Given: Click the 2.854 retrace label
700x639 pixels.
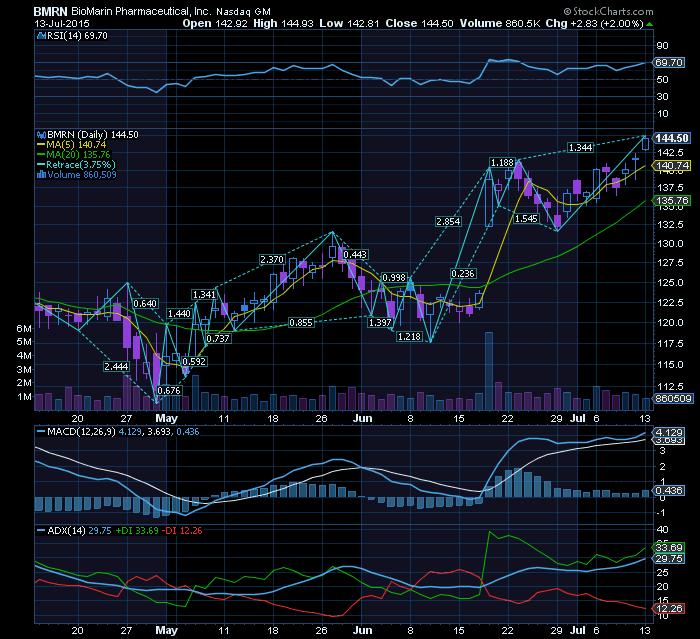Looking at the screenshot, I should [448, 221].
